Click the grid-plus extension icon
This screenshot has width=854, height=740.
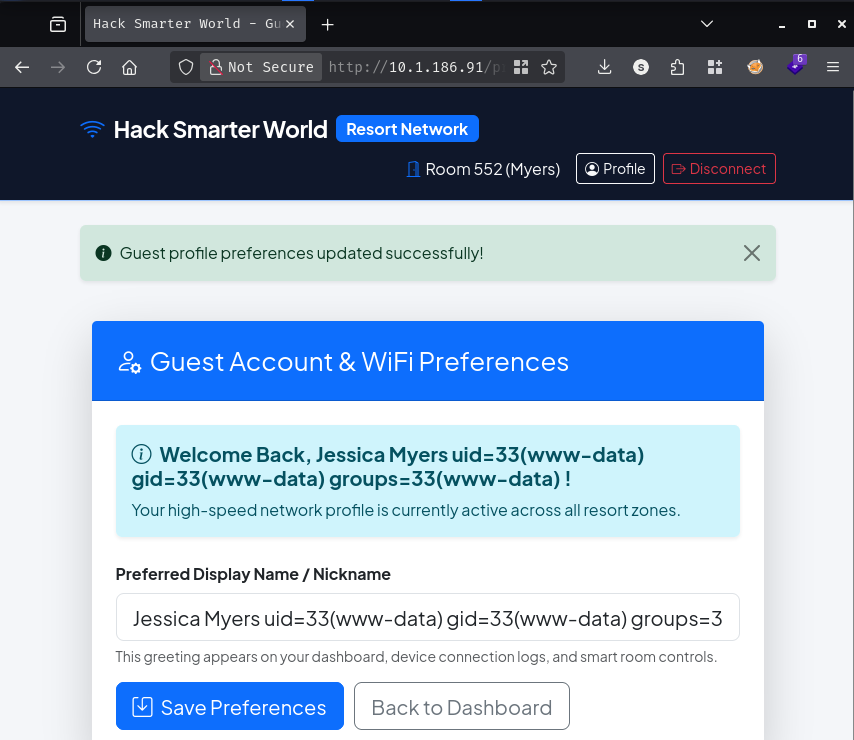coord(715,67)
